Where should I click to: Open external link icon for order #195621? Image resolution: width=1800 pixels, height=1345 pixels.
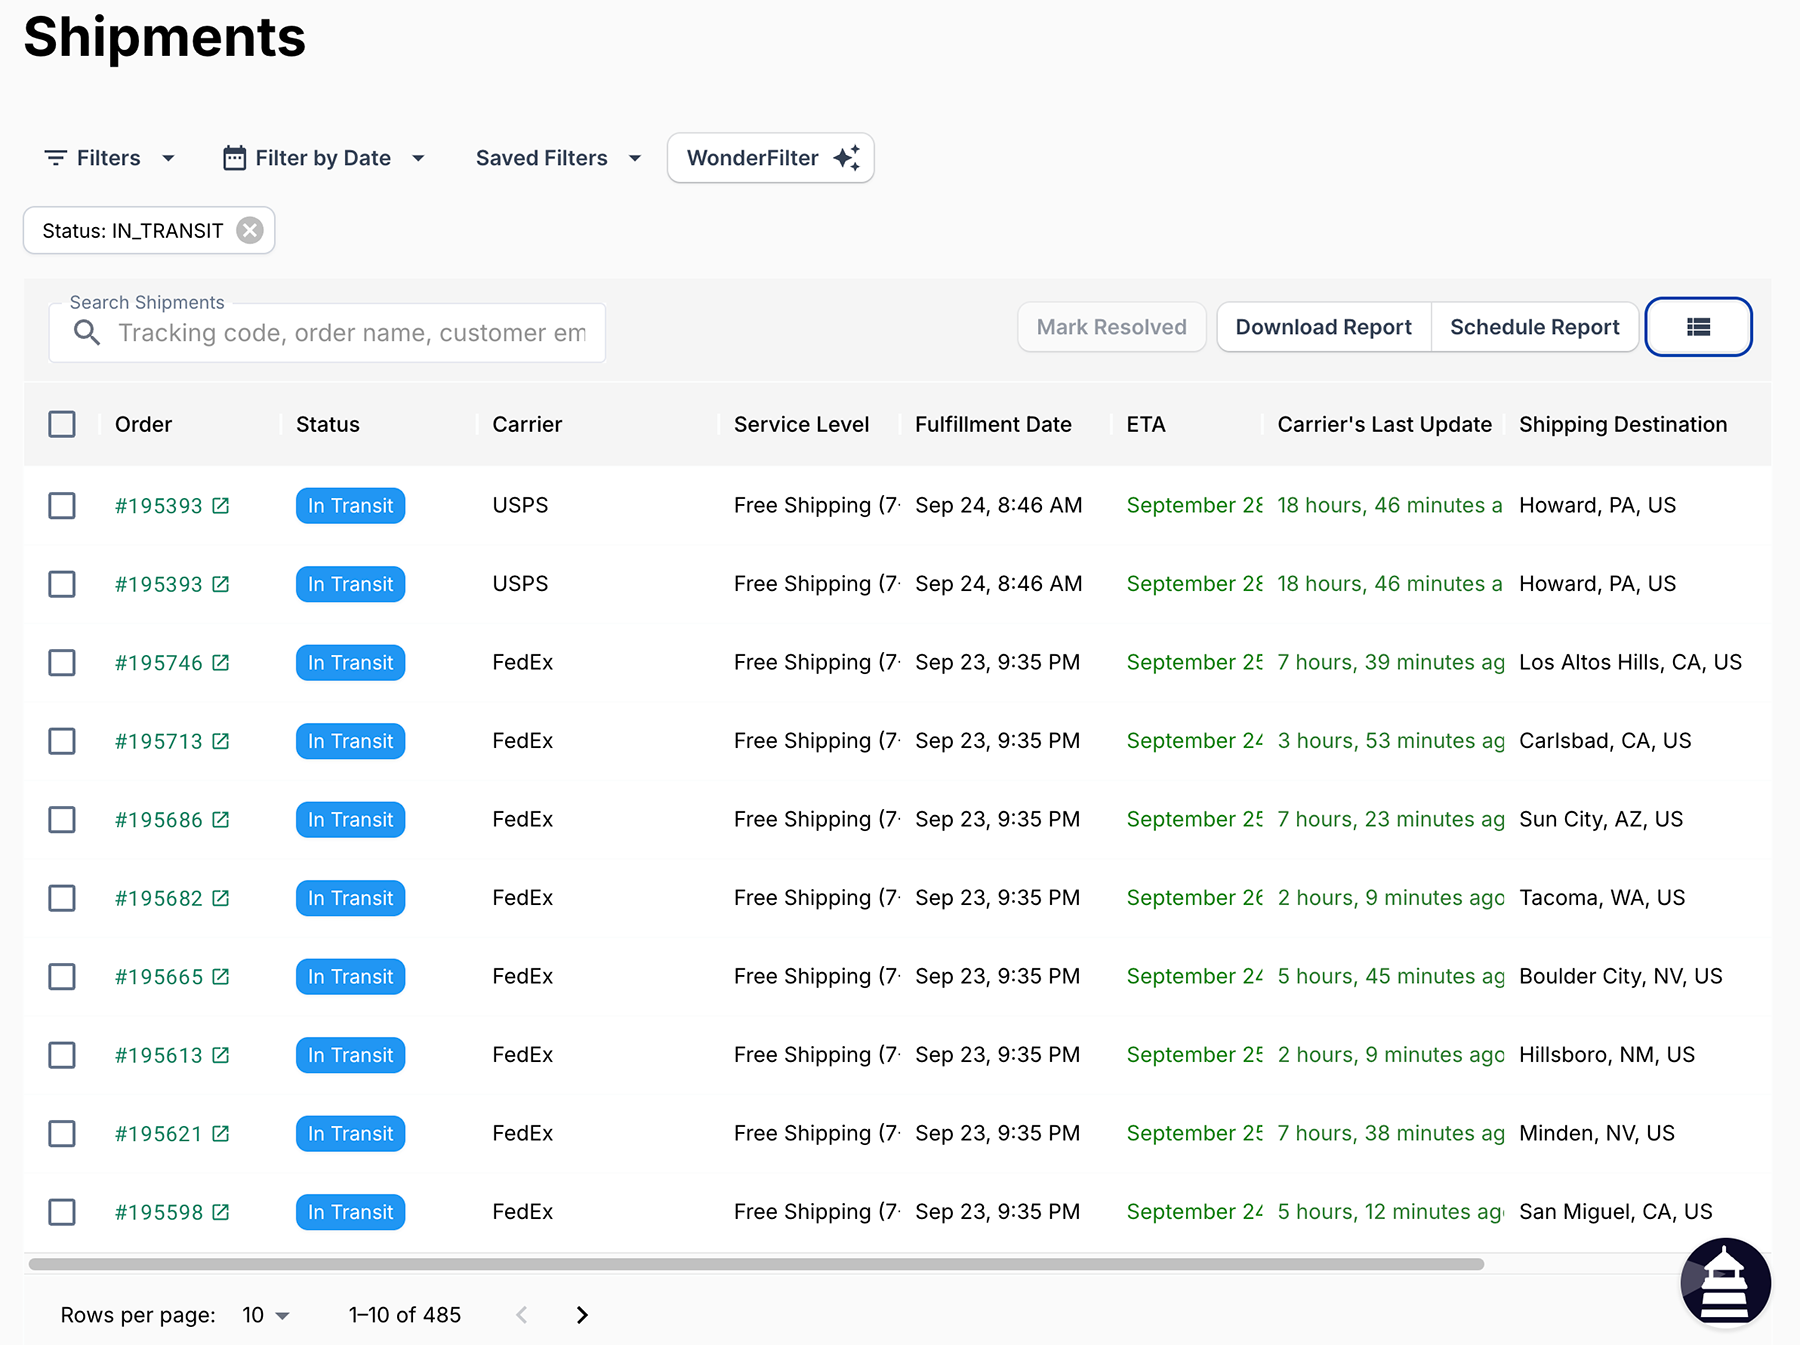pos(221,1133)
